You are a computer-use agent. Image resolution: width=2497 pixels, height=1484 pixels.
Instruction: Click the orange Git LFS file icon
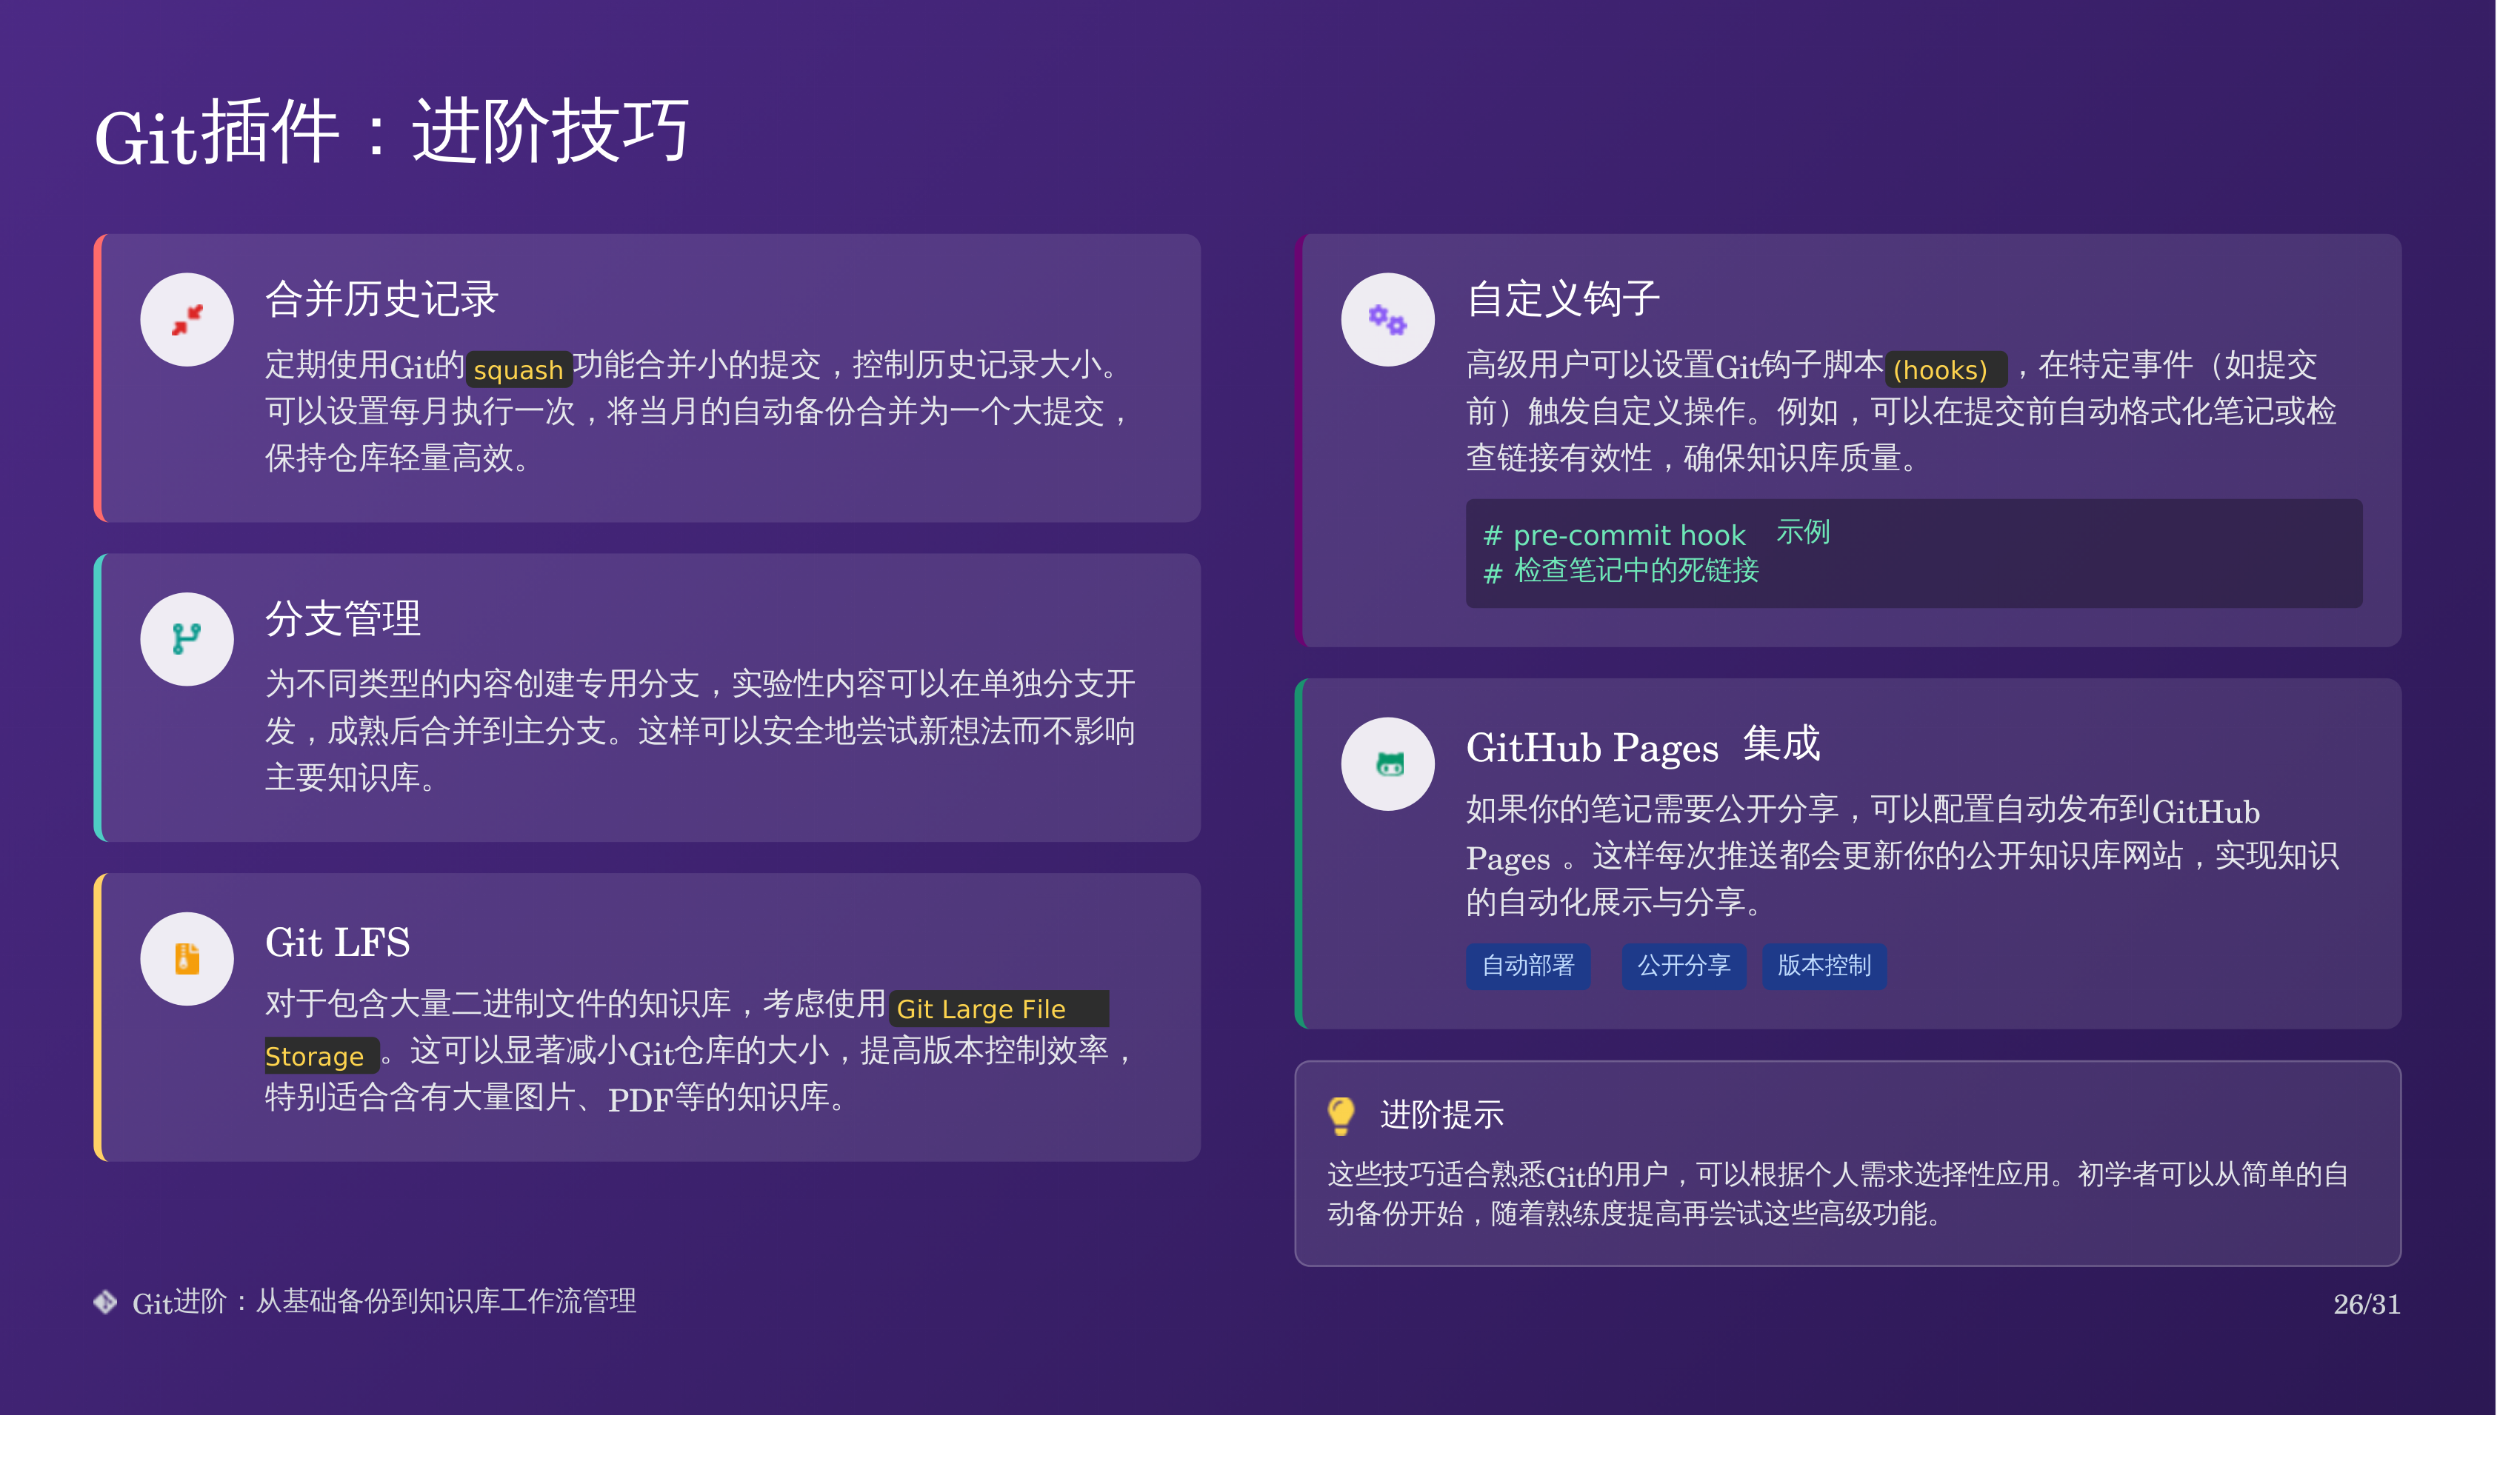coord(187,959)
